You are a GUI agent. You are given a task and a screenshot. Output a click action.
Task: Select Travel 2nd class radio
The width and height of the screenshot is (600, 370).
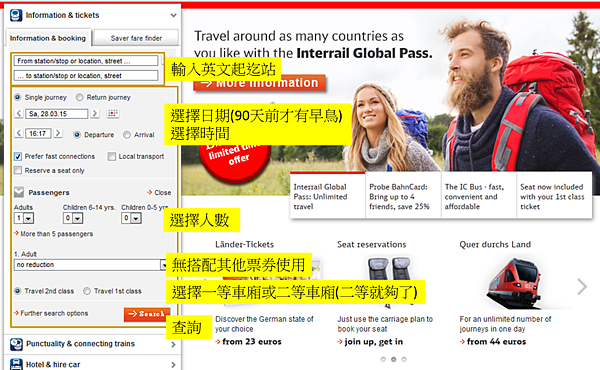click(18, 291)
